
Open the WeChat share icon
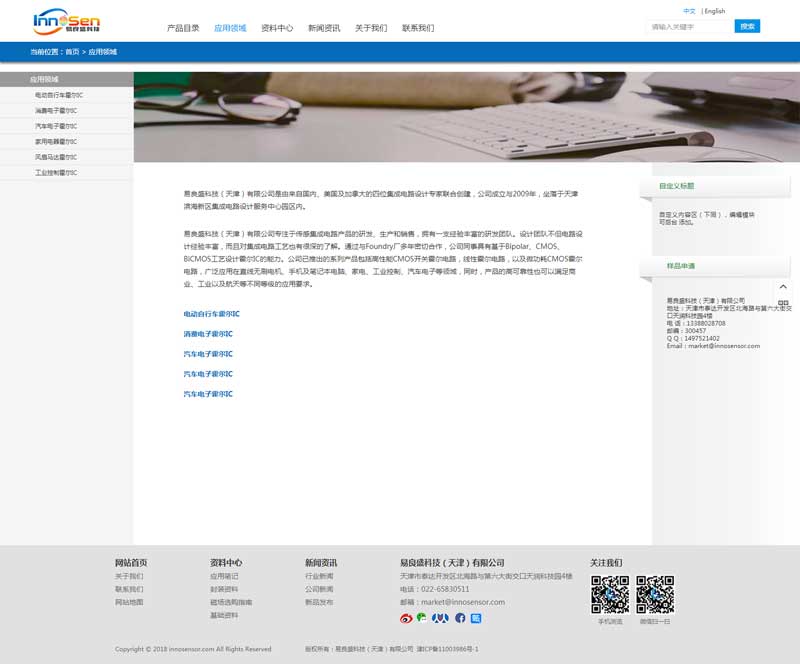tap(422, 618)
